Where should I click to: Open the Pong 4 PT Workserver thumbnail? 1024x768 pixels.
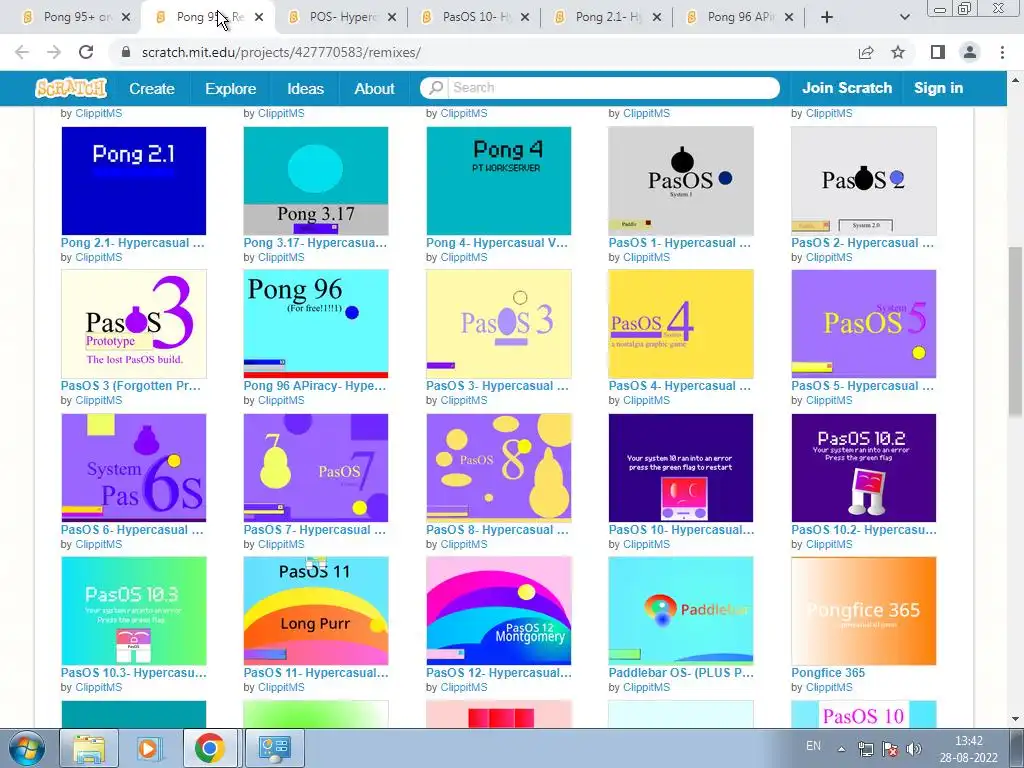(x=498, y=181)
